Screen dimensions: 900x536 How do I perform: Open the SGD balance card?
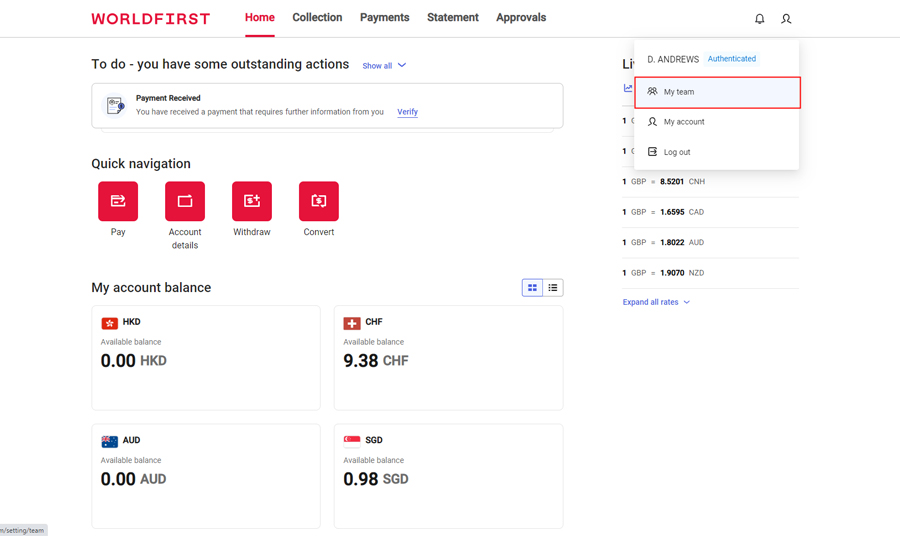click(x=448, y=475)
